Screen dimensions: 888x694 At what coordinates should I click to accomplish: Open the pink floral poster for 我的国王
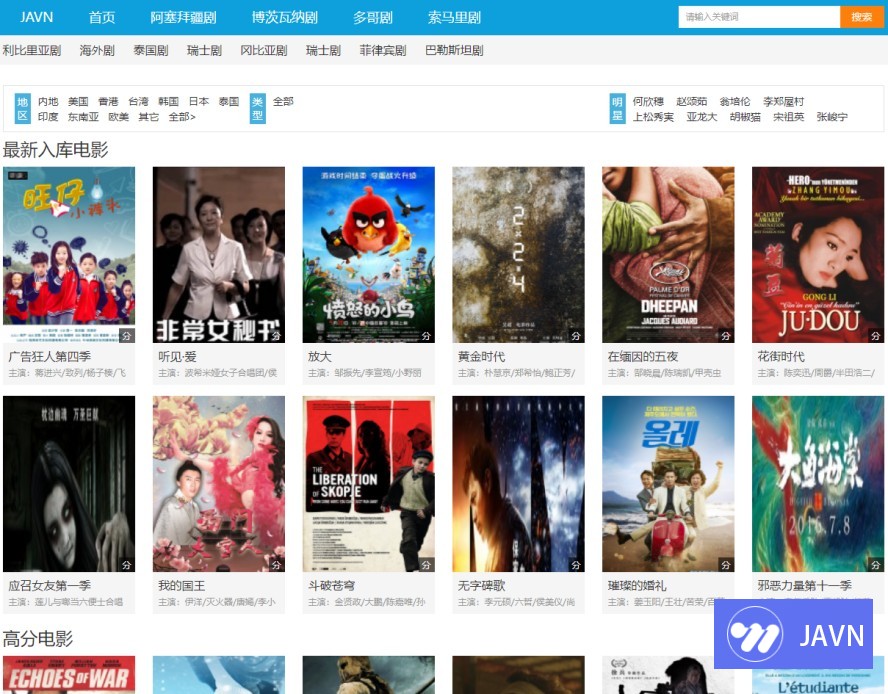pyautogui.click(x=219, y=484)
